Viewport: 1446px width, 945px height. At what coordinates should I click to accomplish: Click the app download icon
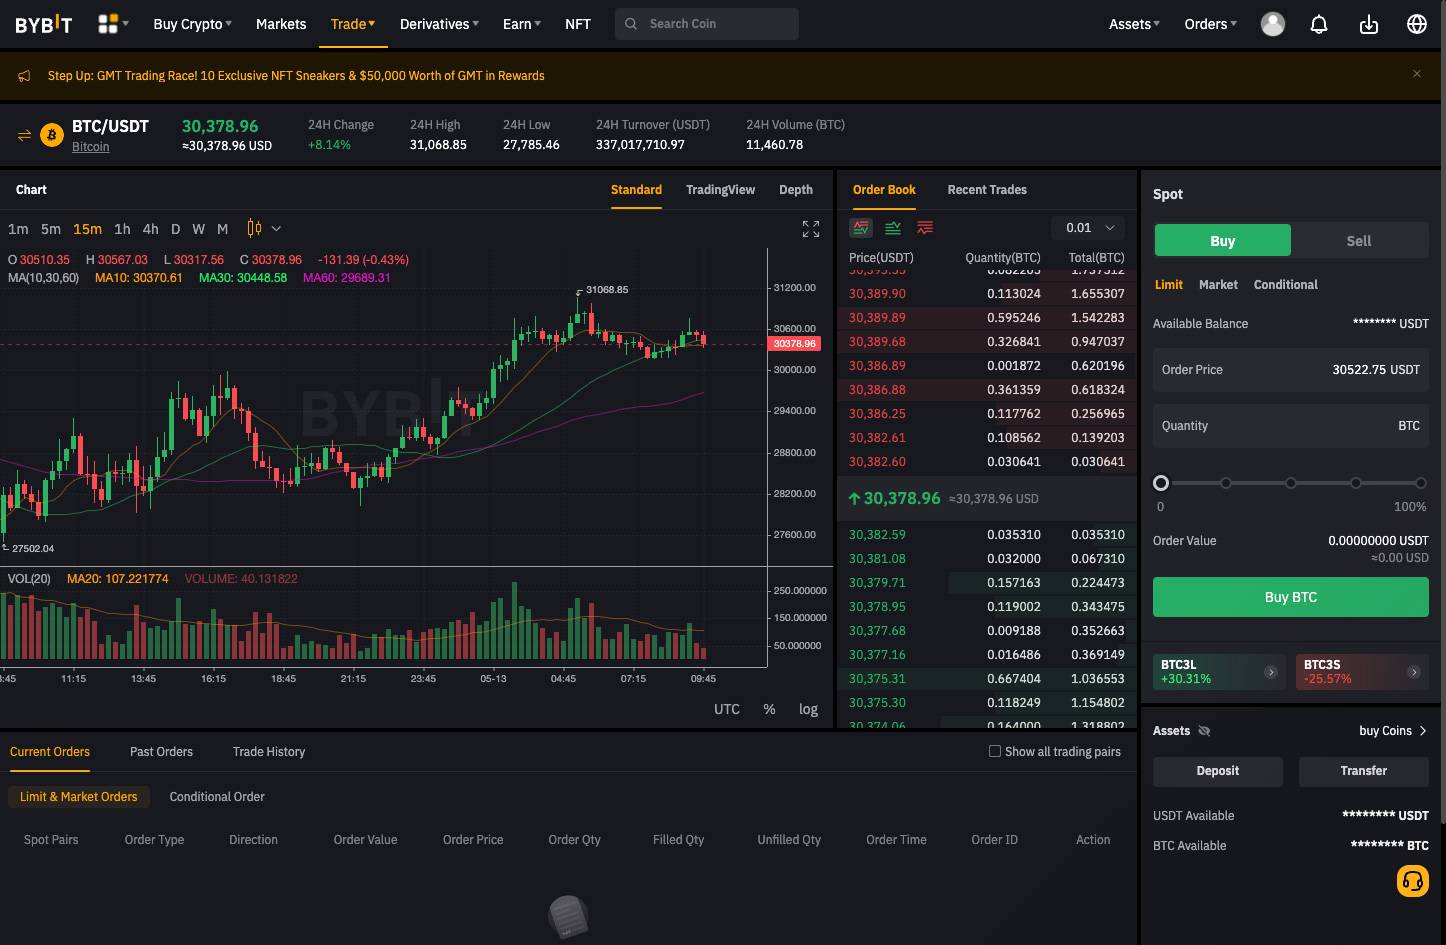click(x=1368, y=24)
